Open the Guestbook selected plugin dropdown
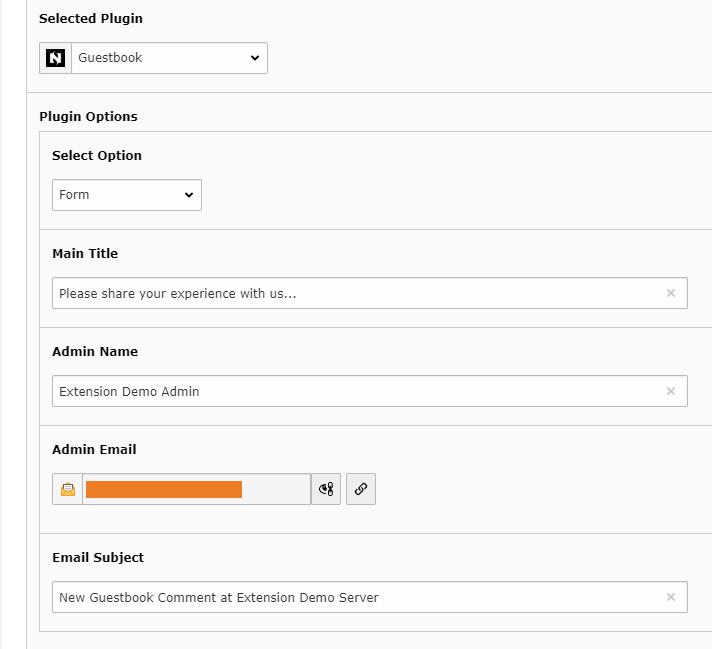 pos(169,58)
